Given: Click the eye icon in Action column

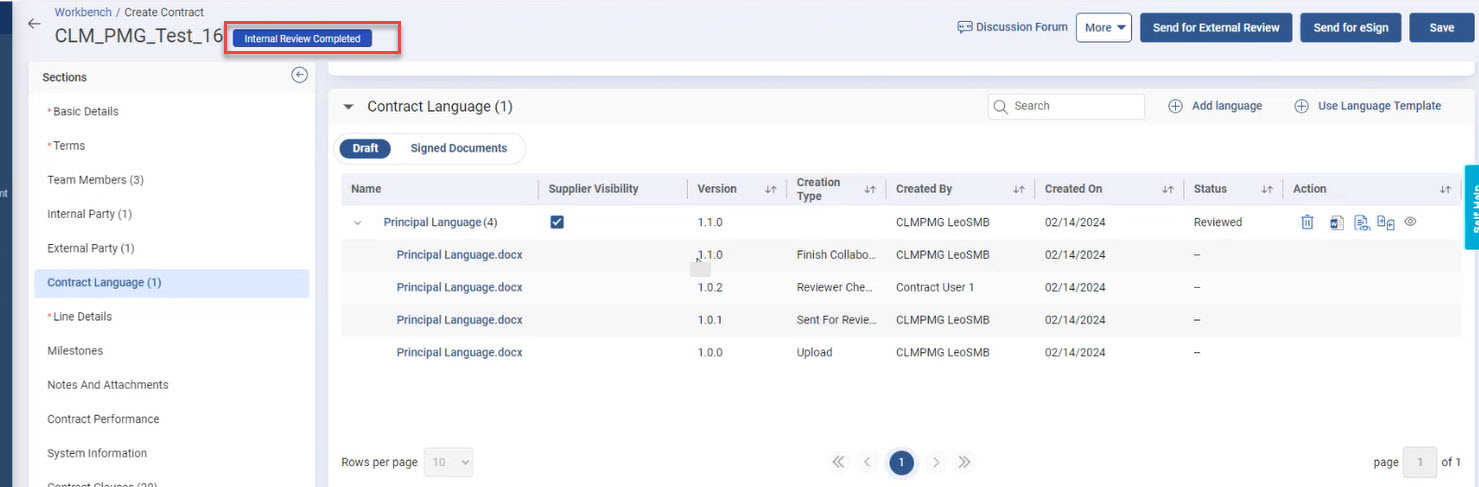Looking at the screenshot, I should (1411, 222).
